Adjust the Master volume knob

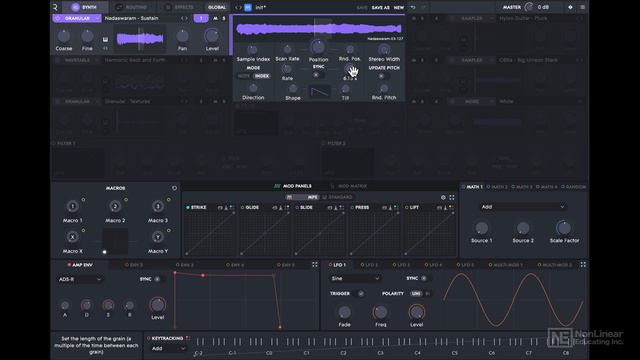tap(529, 7)
